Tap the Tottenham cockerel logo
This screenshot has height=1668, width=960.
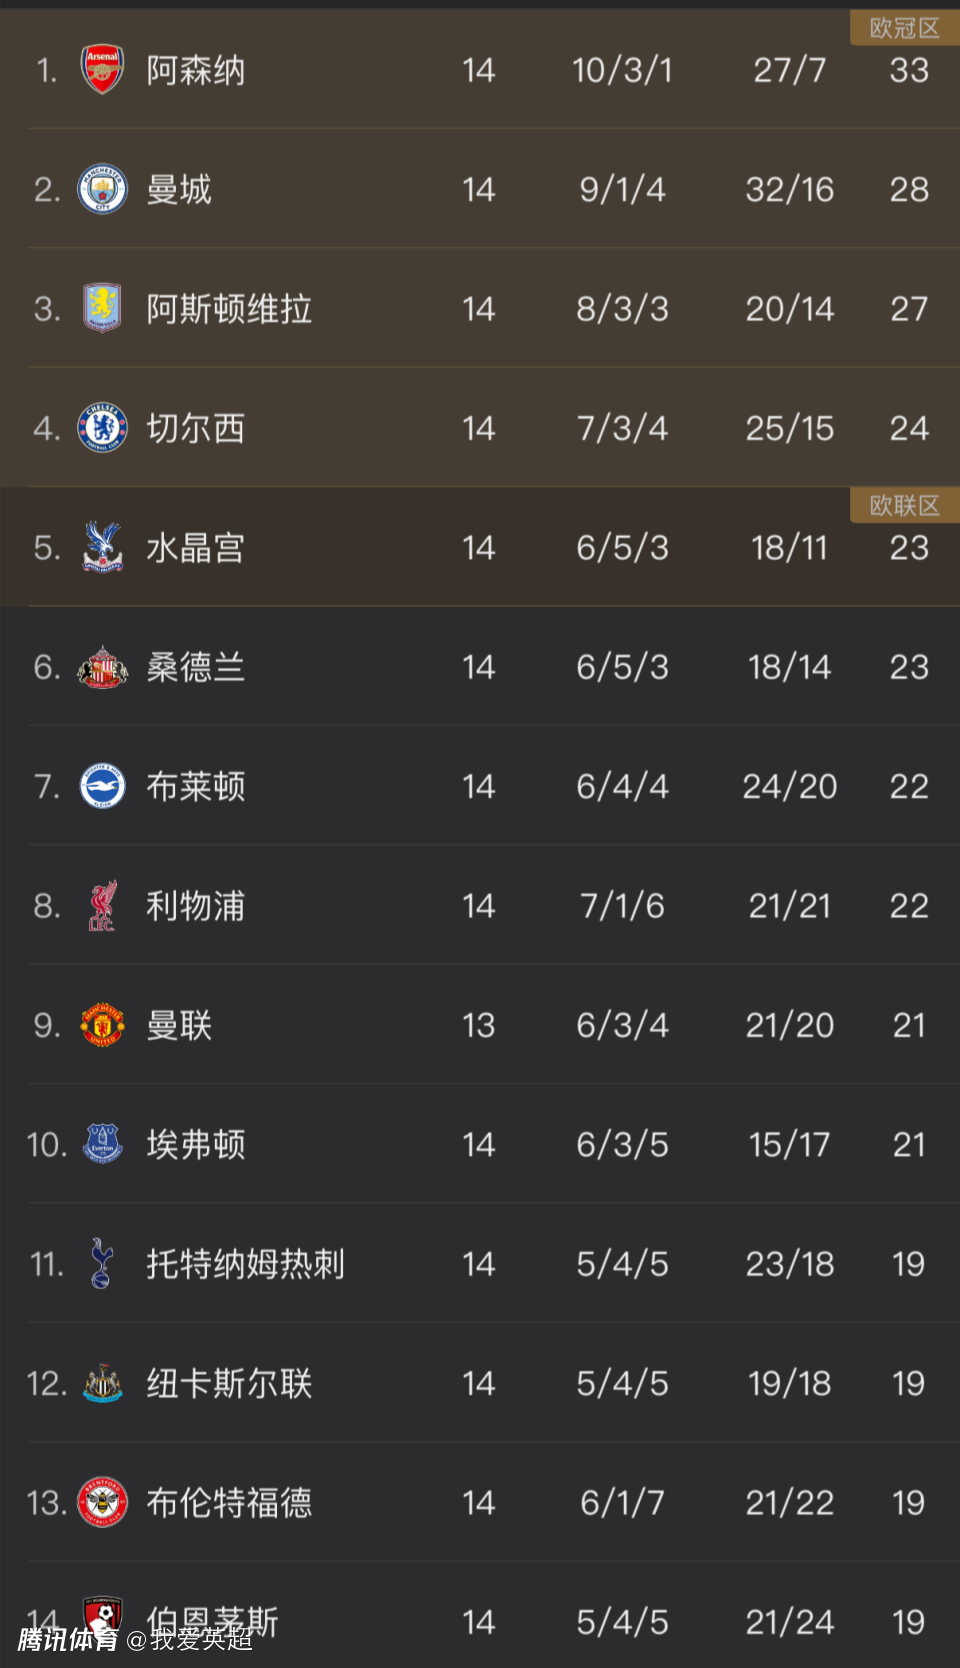point(102,1264)
